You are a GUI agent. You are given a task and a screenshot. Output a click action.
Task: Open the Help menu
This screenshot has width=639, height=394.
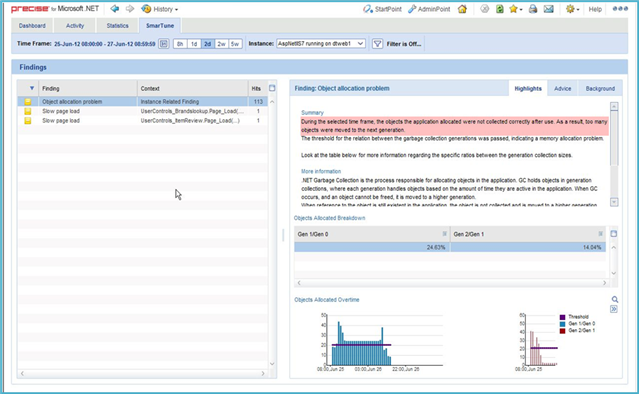pos(595,9)
